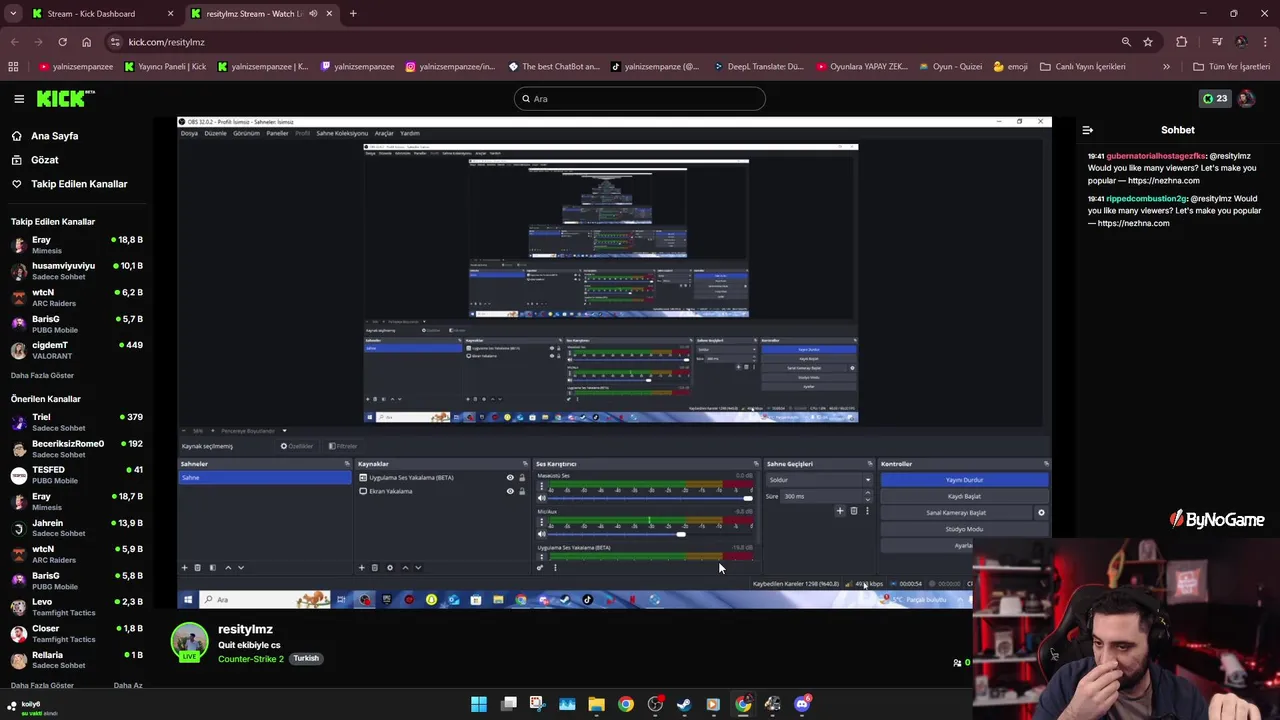
Task: Open the Chrome apps grid shortcut
Action: pos(13,67)
